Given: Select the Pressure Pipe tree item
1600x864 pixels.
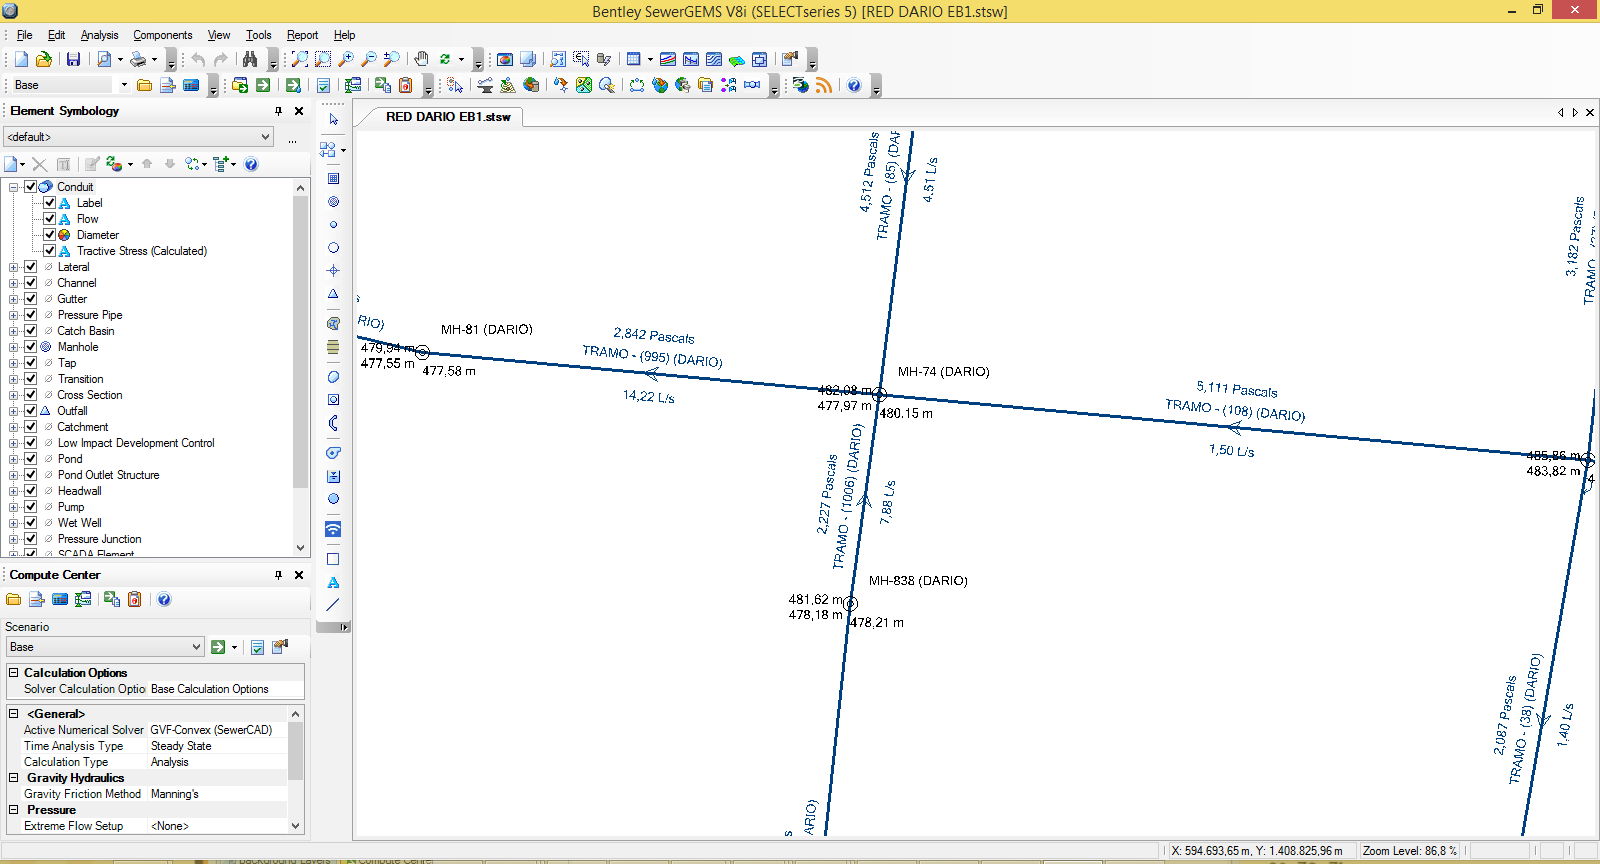Looking at the screenshot, I should pos(90,315).
